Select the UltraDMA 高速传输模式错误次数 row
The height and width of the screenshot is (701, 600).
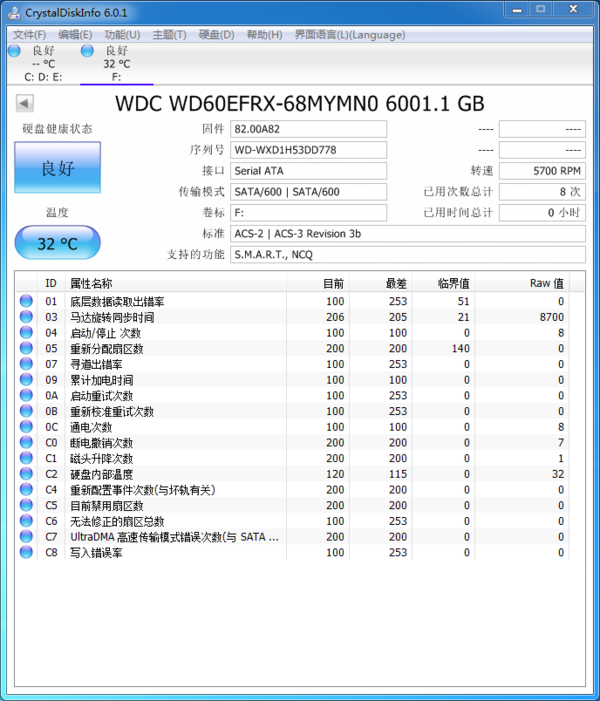click(292, 536)
